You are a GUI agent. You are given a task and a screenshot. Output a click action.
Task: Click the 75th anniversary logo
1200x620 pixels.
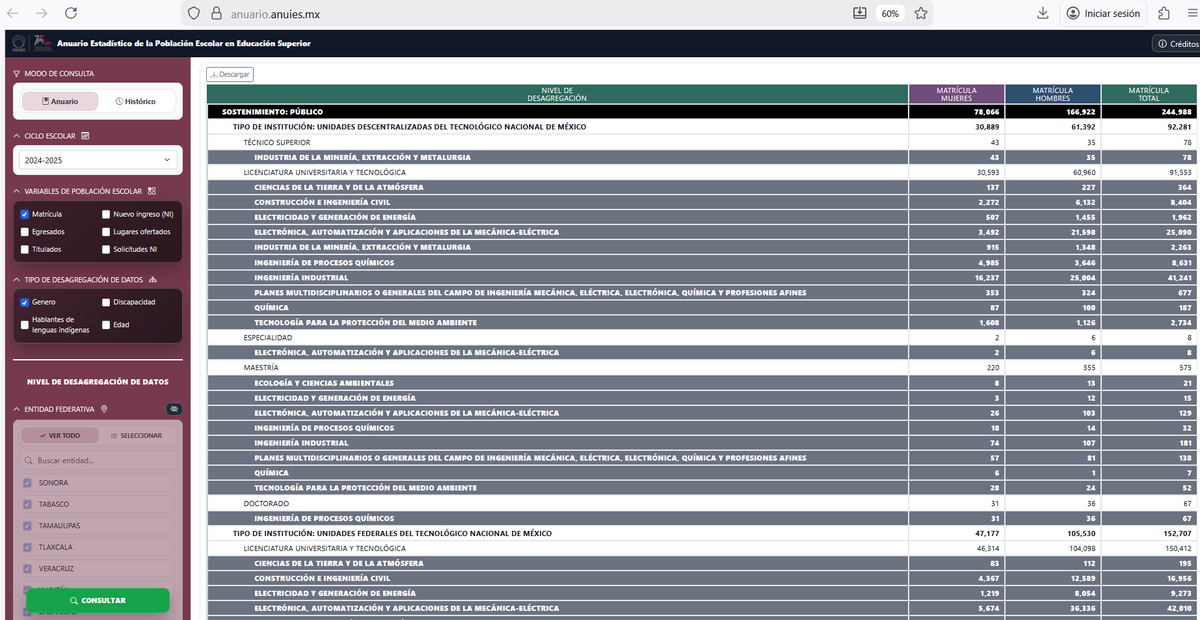pos(43,43)
